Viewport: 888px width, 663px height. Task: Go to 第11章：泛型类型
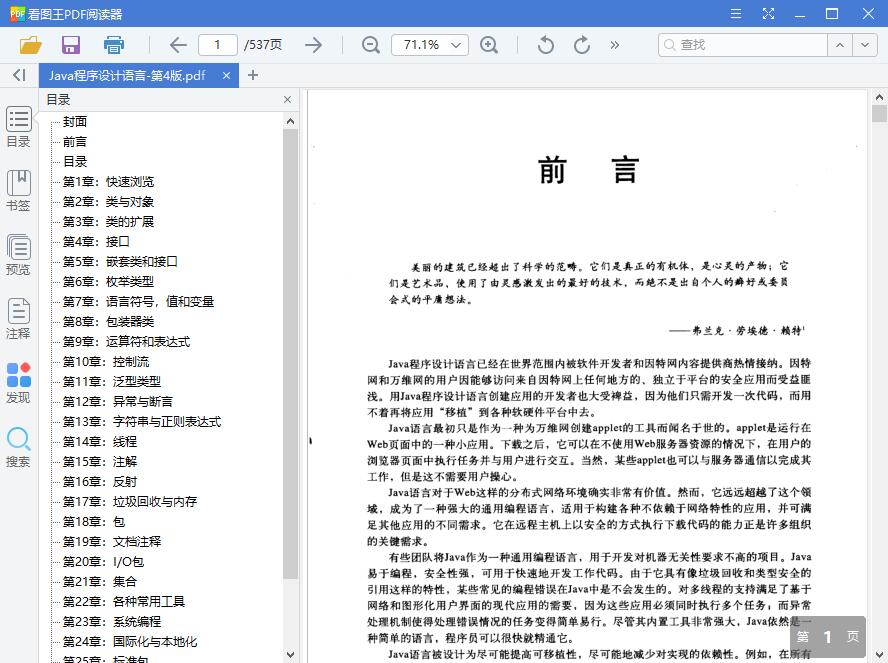pyautogui.click(x=112, y=382)
